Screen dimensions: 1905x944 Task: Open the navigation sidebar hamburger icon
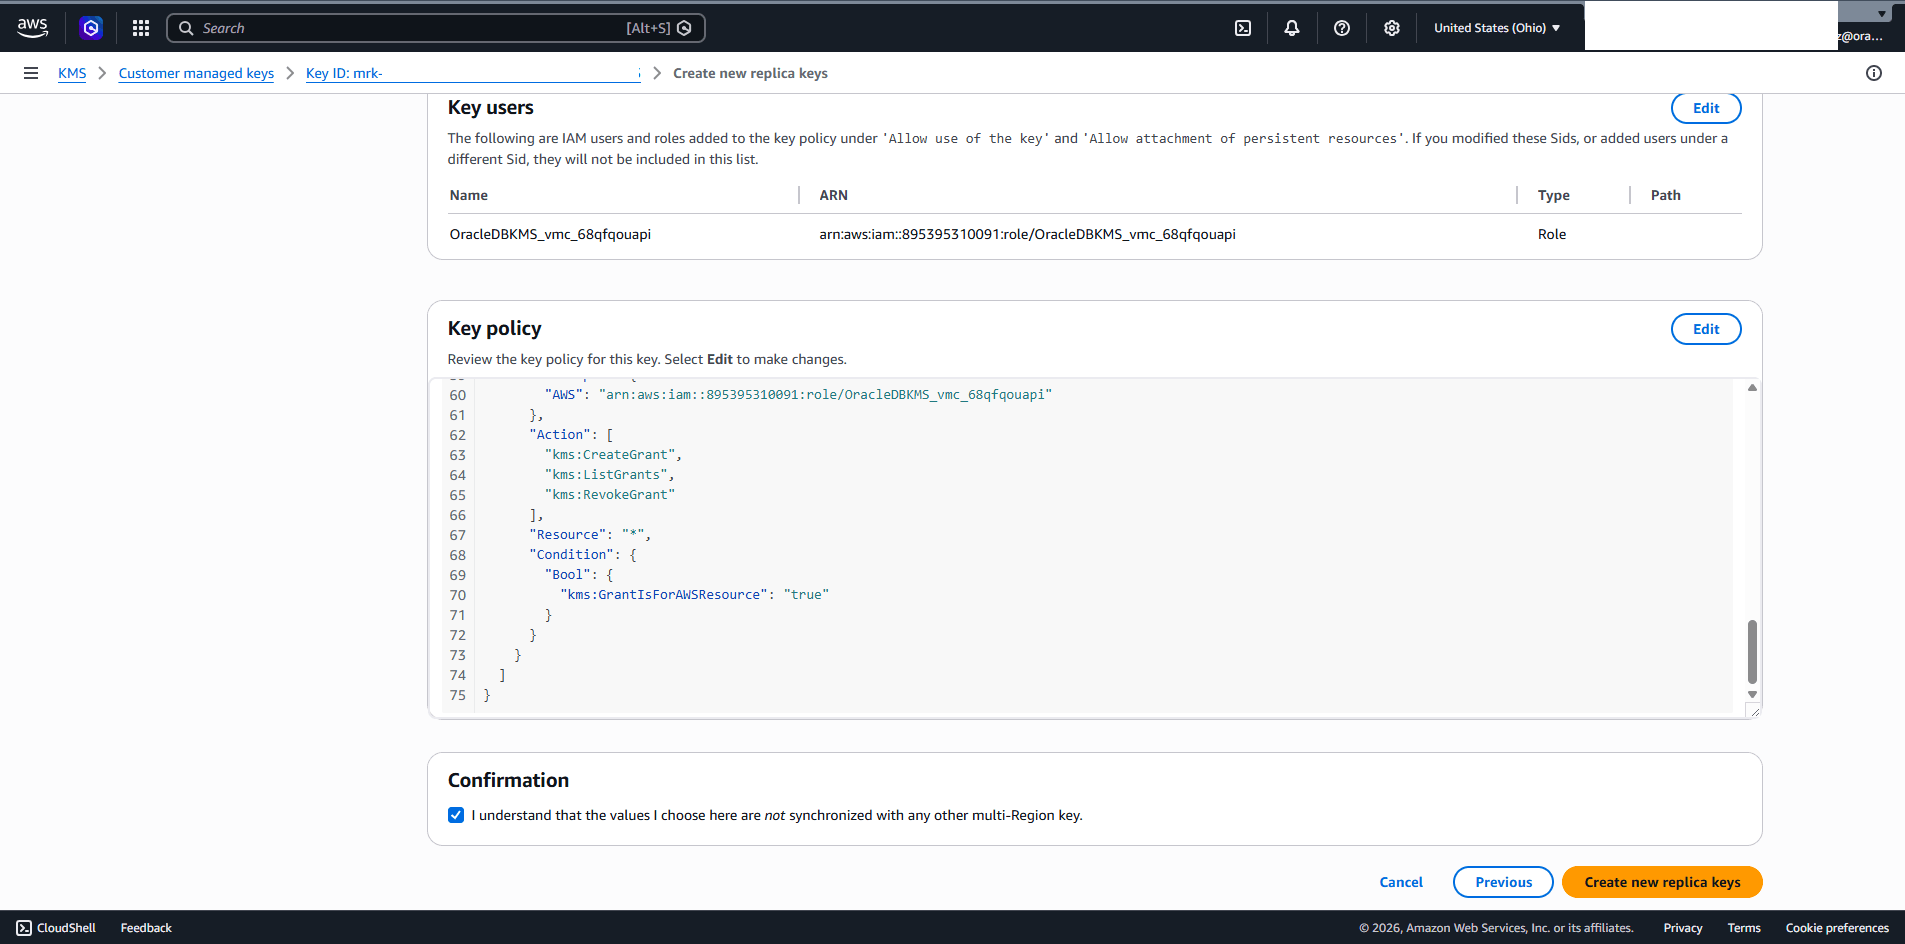[x=31, y=72]
